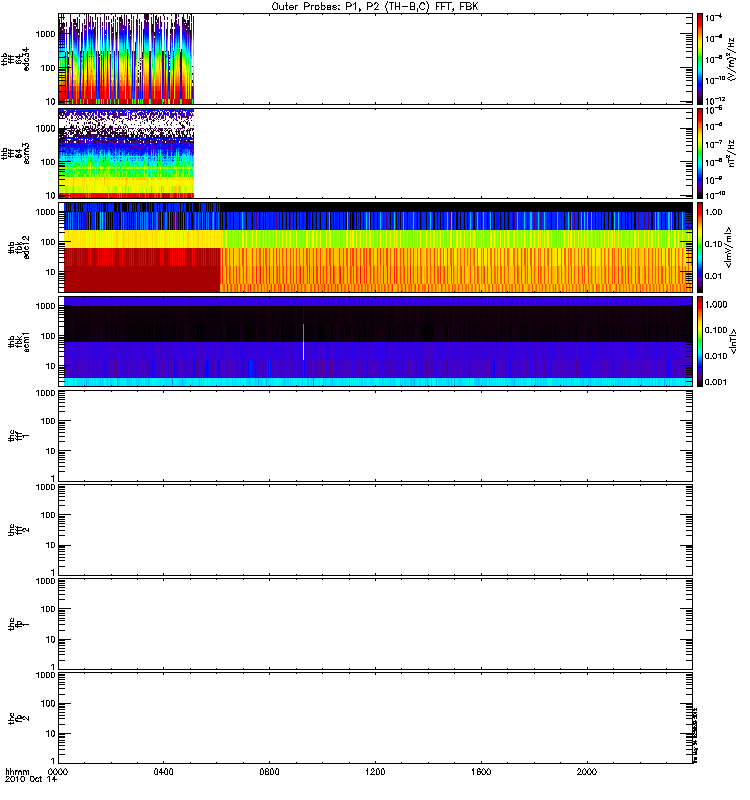Click the 'thc fff 1' y-axis title
The image size is (750, 800).
[x=19, y=435]
